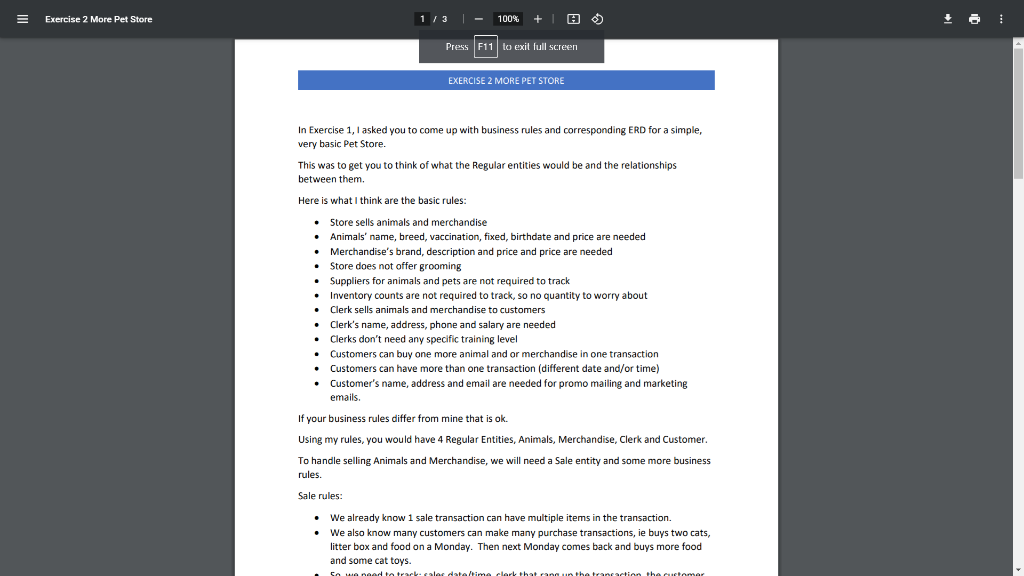Screen dimensions: 1024x576
Task: Click the scrollbar up arrow
Action: (x=1018, y=43)
